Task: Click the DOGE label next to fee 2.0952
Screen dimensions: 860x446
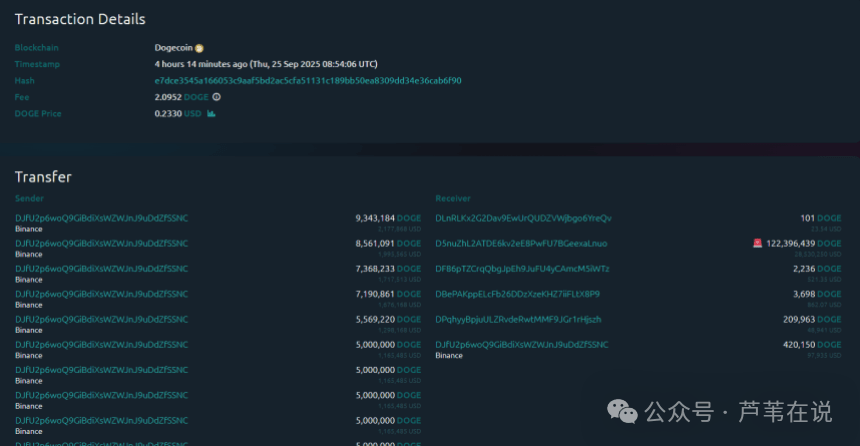Action: [197, 97]
